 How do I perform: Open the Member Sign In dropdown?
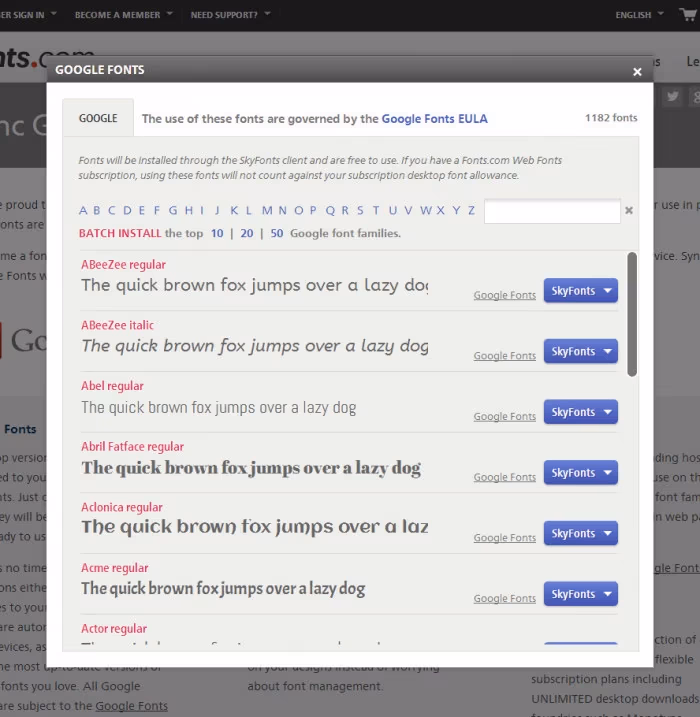tap(28, 15)
